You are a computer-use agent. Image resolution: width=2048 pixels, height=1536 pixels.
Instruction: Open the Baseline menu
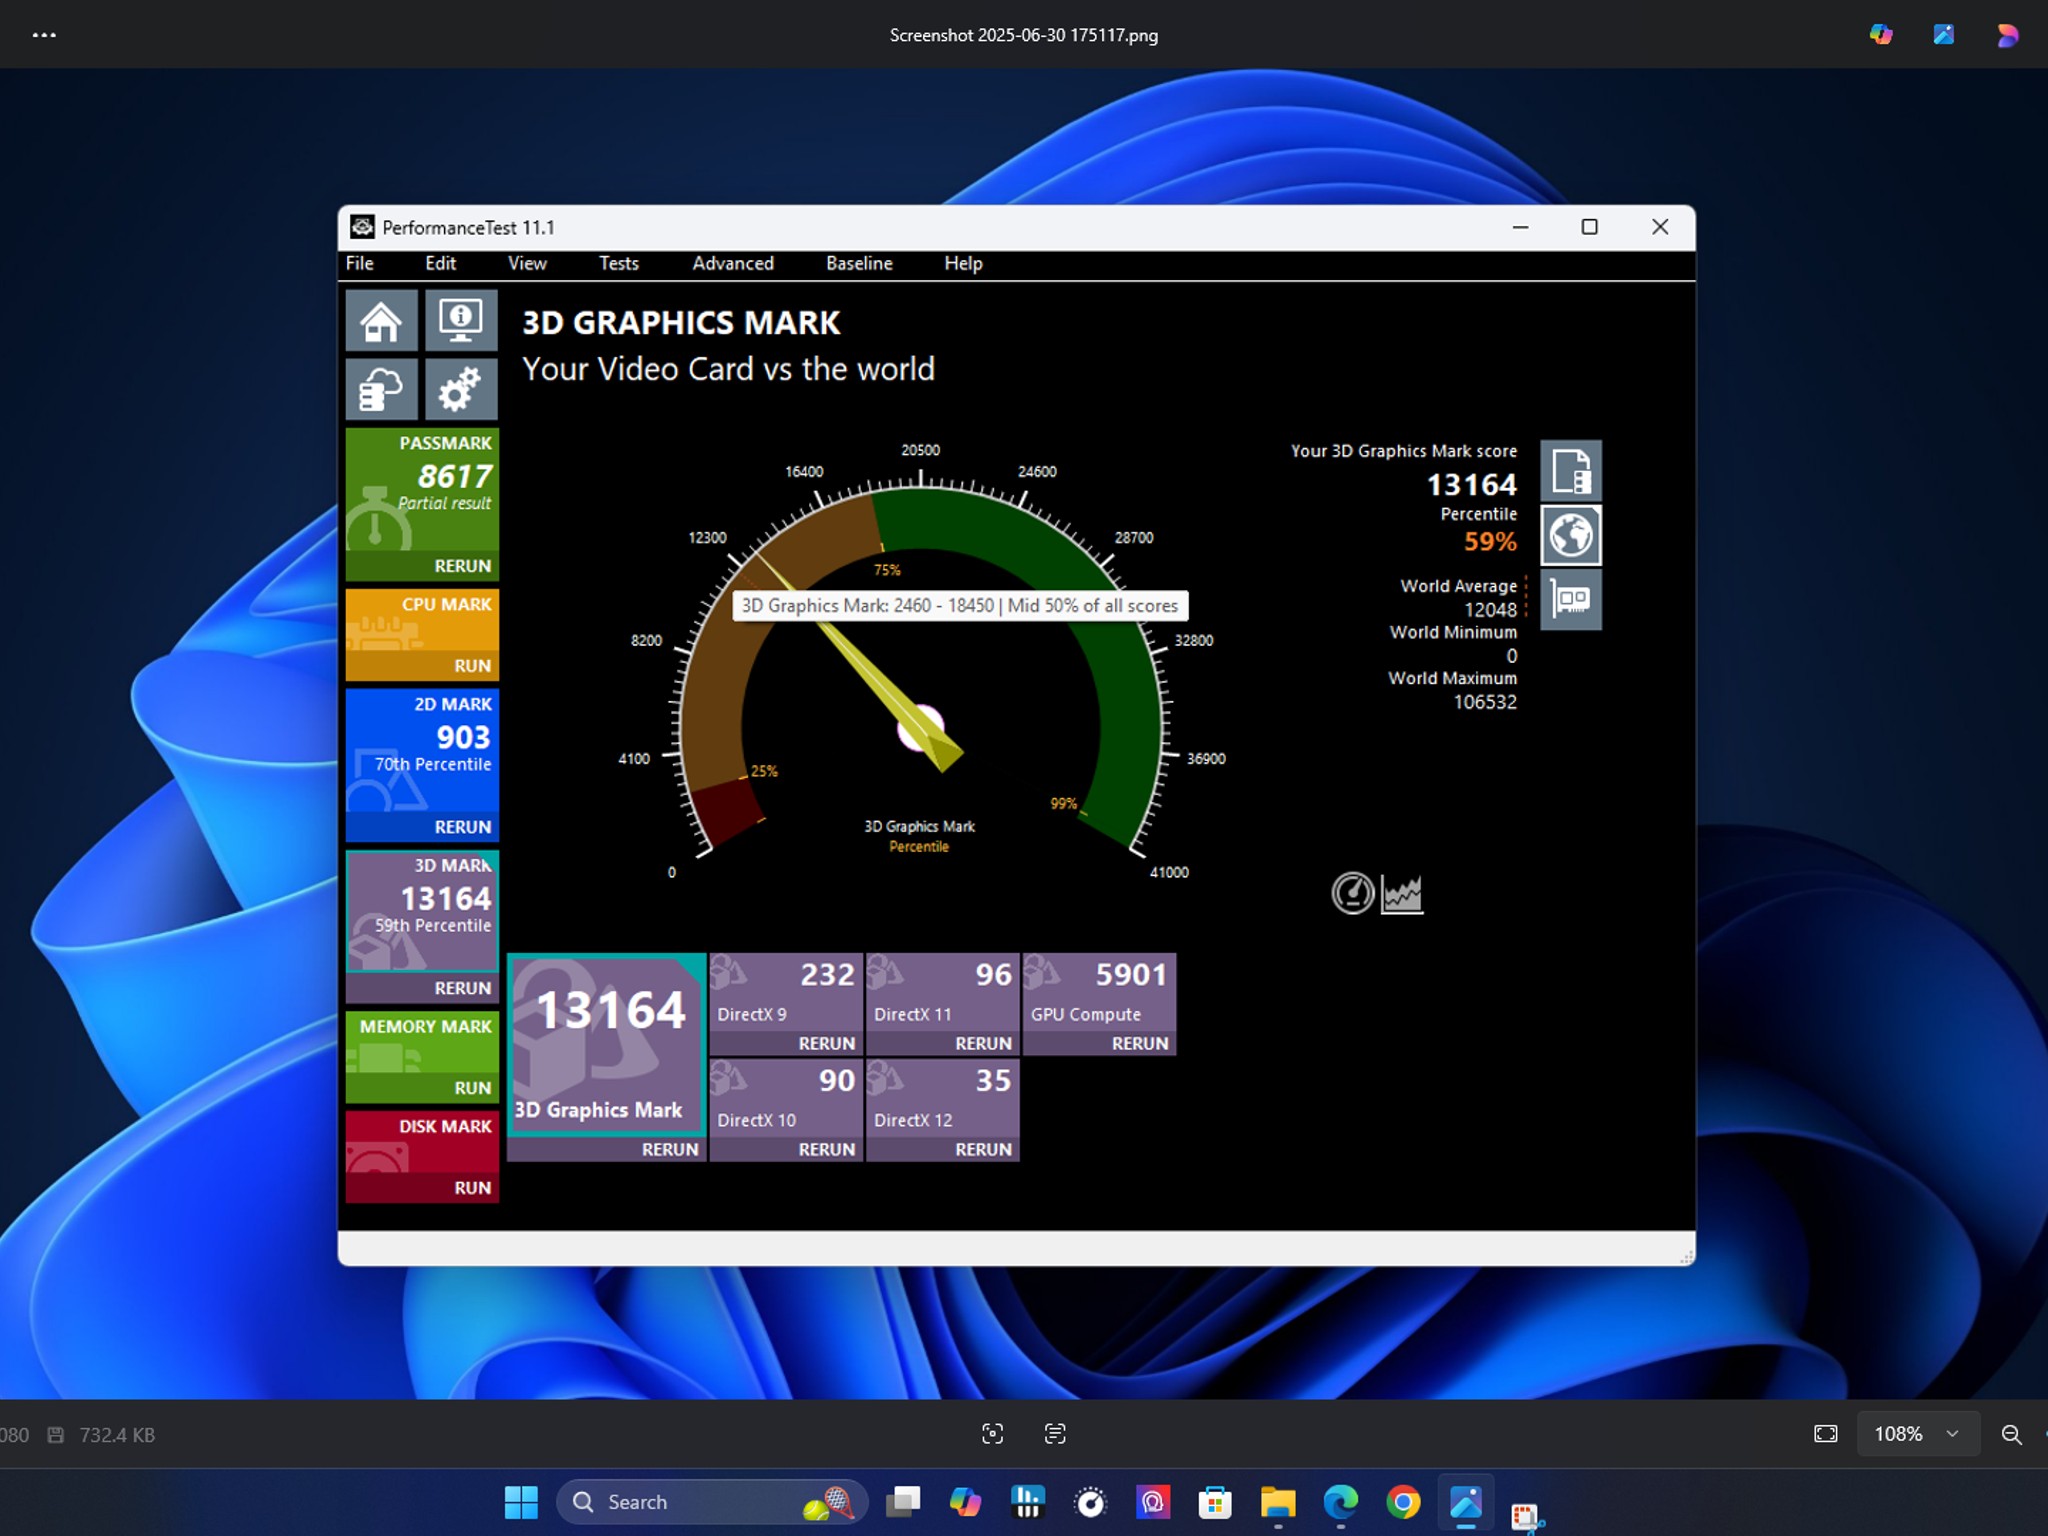coord(859,263)
